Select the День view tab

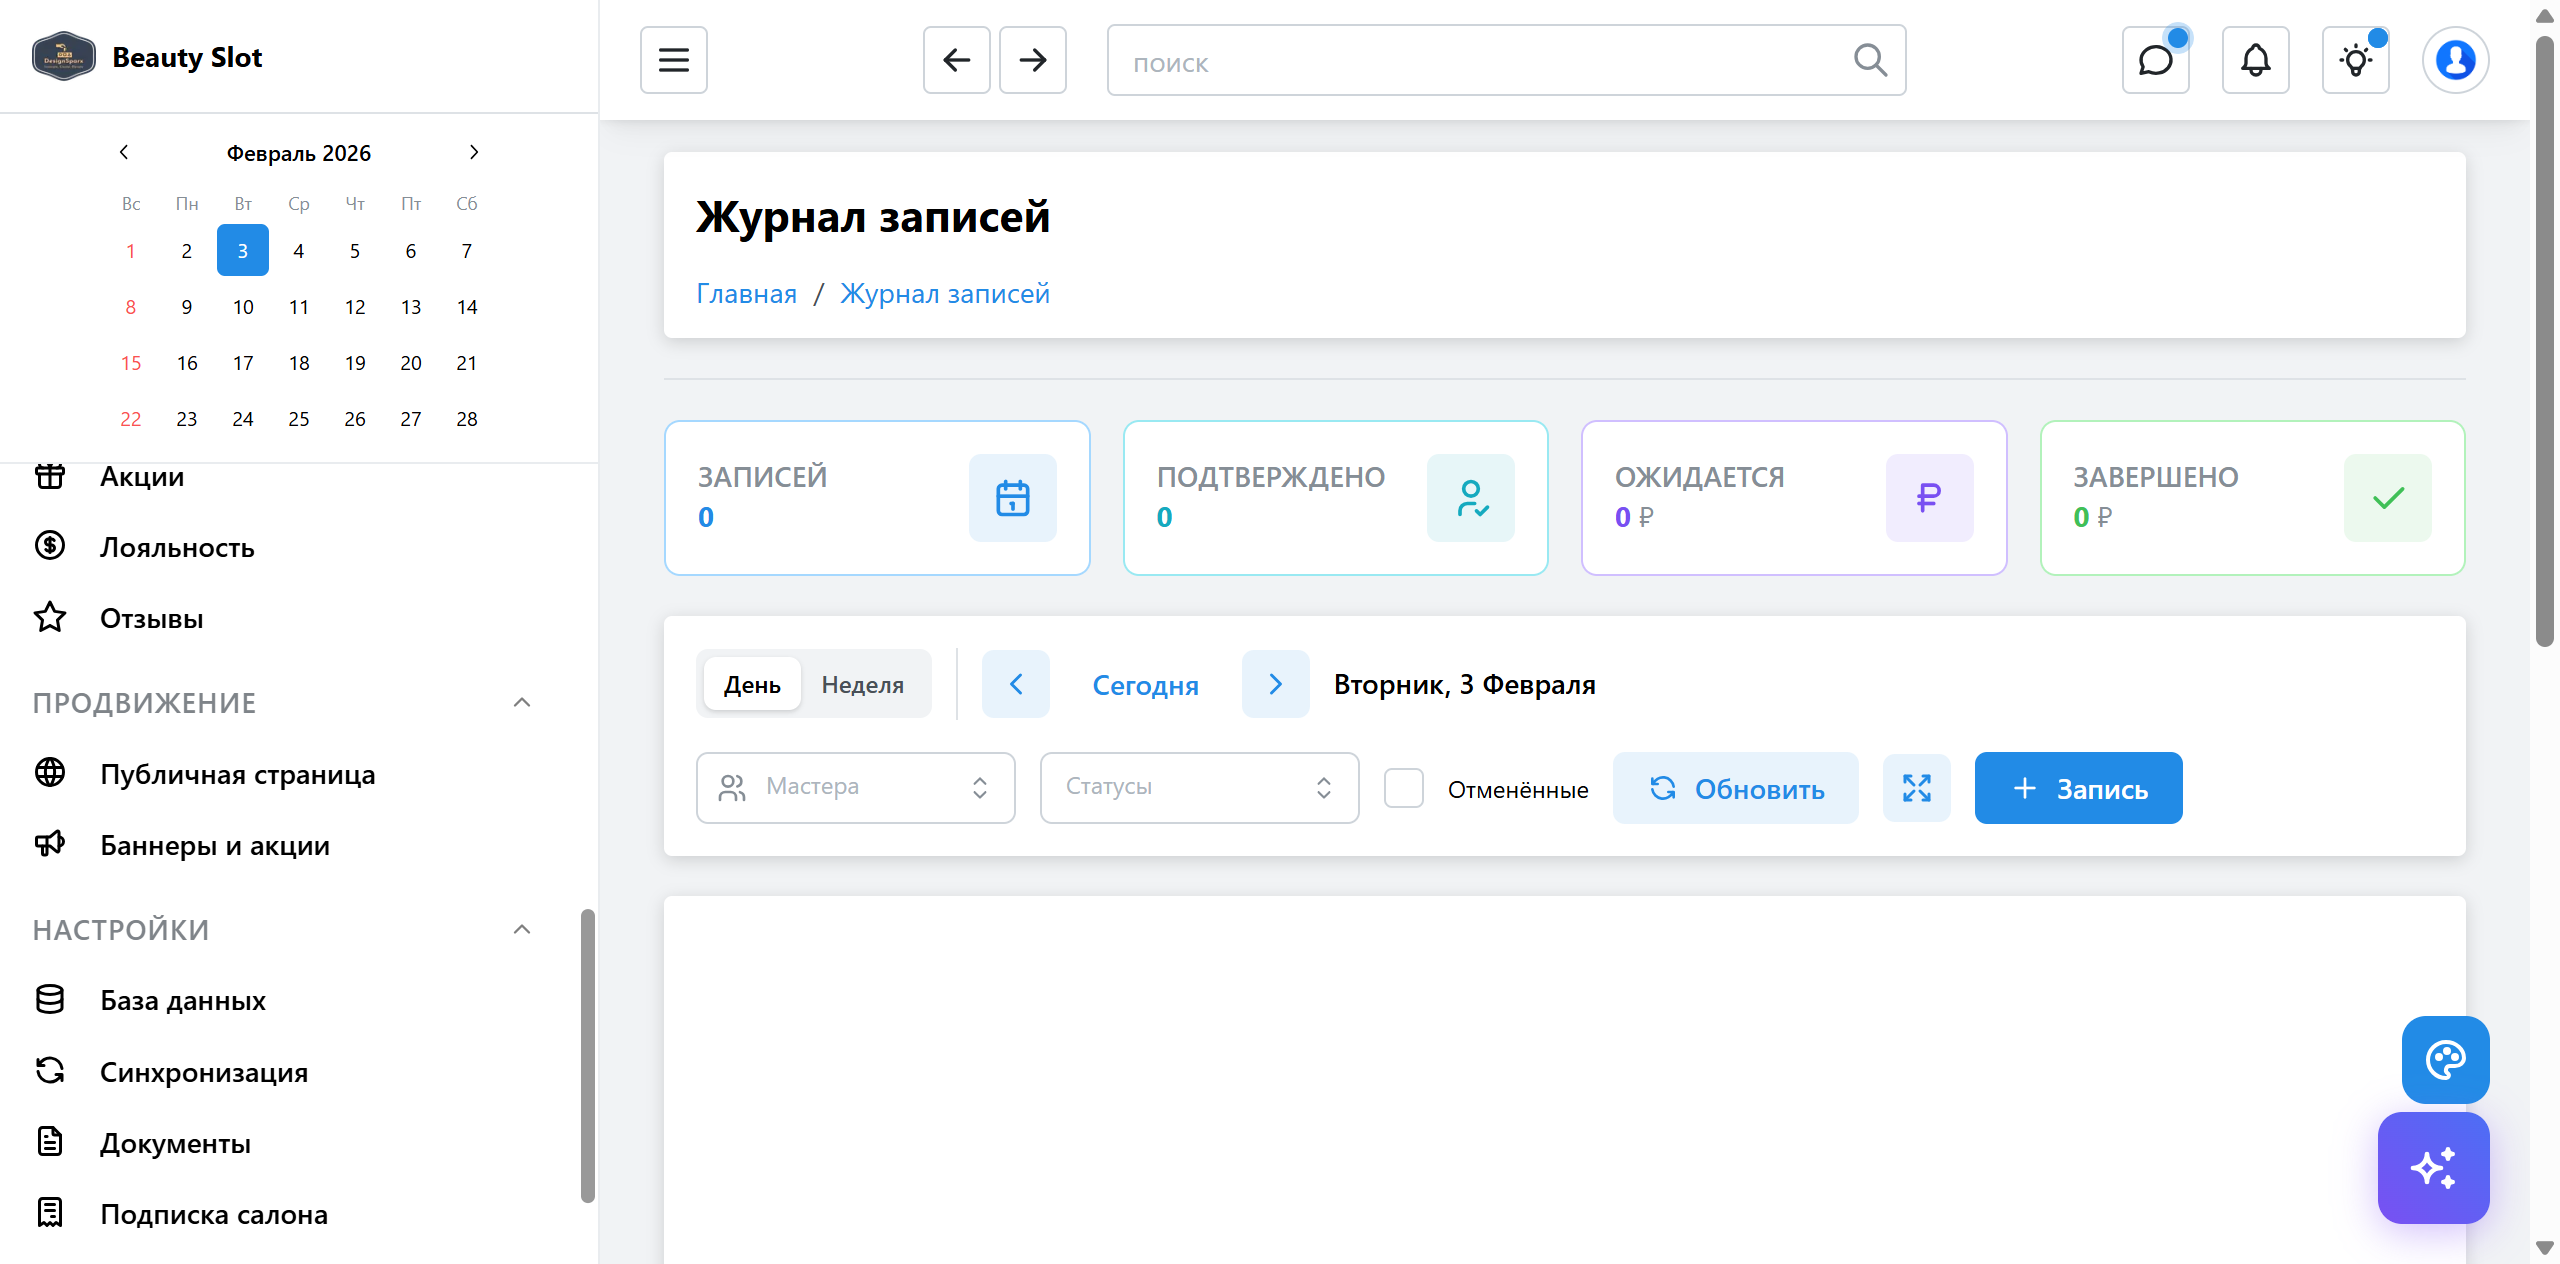click(752, 684)
